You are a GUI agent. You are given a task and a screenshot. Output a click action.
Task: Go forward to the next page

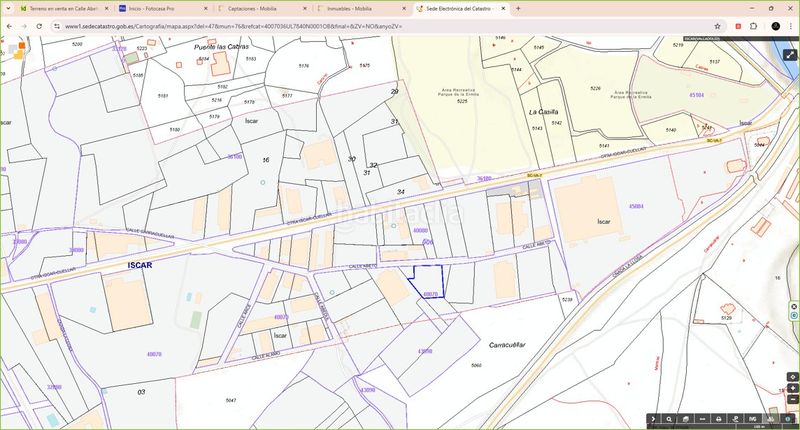point(24,26)
